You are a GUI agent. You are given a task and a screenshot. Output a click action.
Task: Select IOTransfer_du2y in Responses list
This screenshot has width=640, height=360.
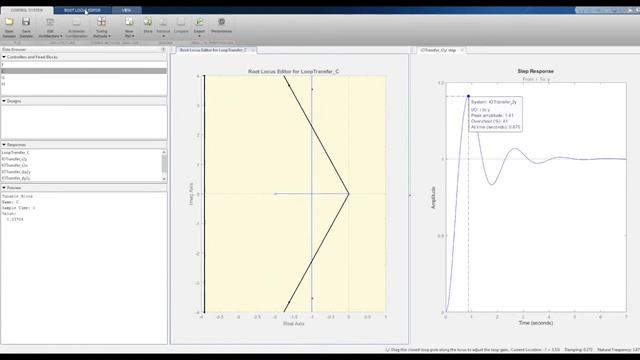click(81, 172)
